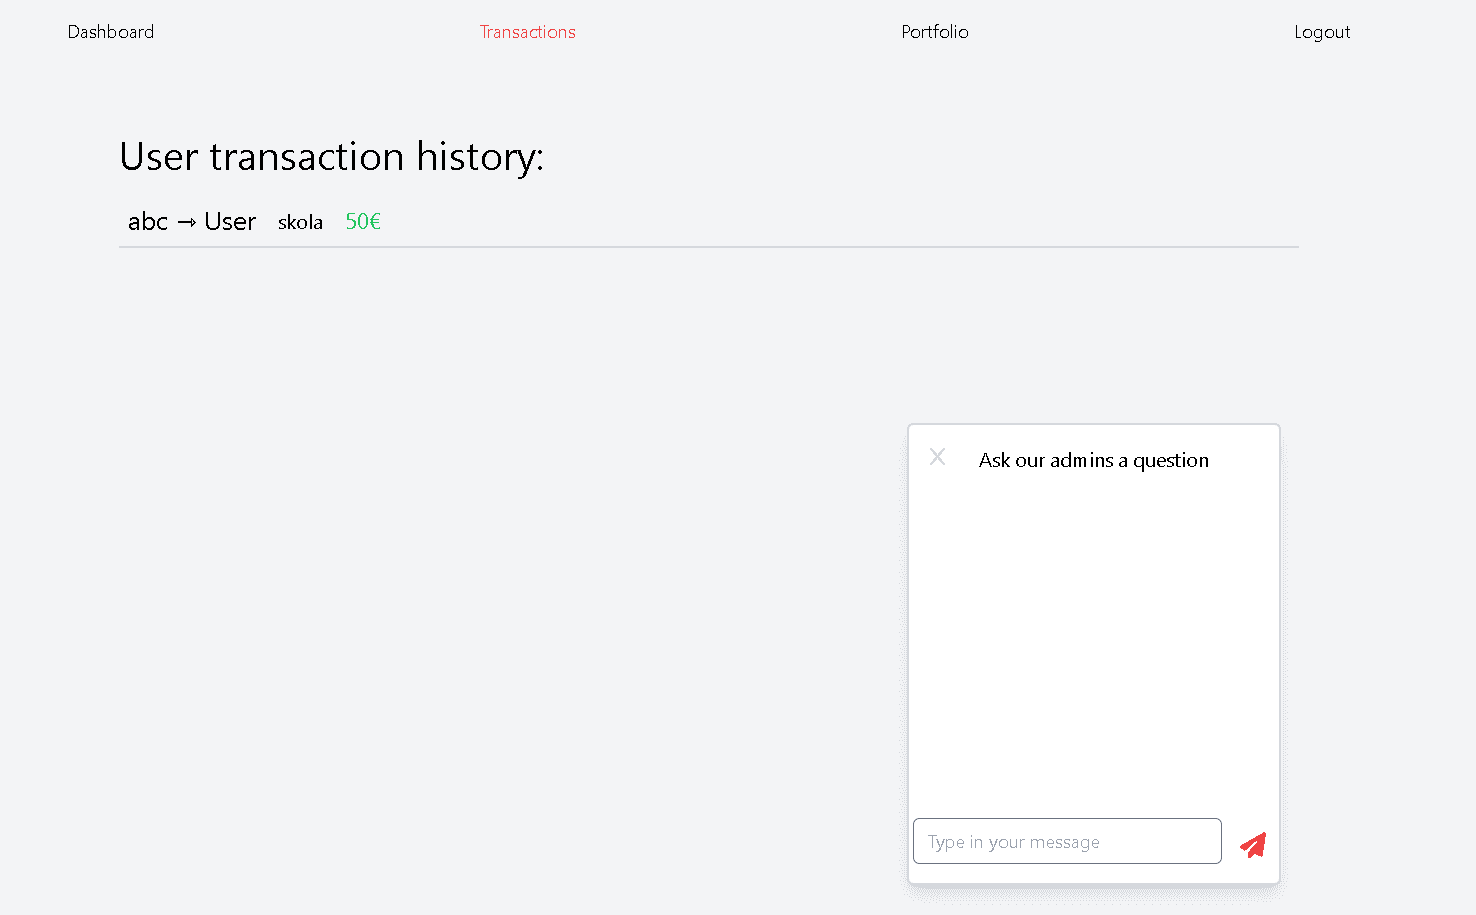
Task: Go to the Portfolio page
Action: coord(934,32)
